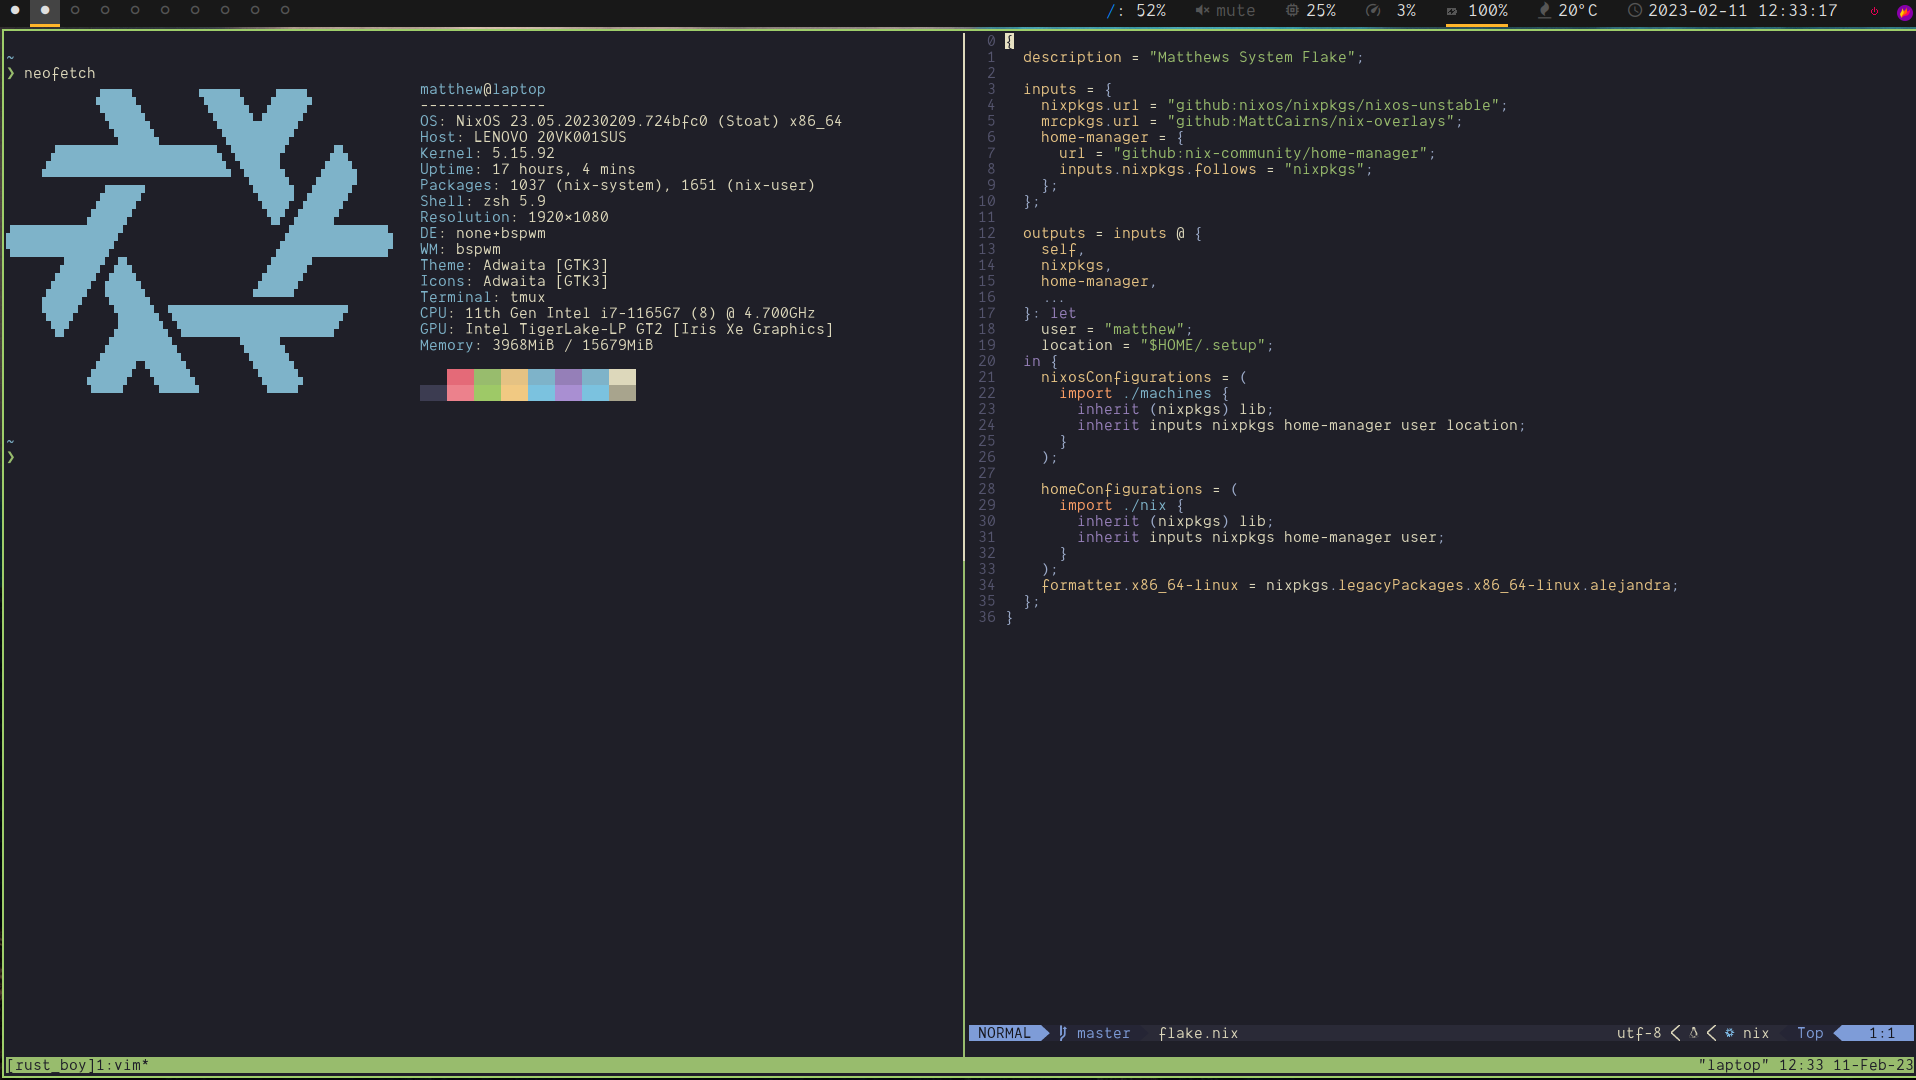Click the empty zsh prompt arrow
Image resolution: width=1916 pixels, height=1080 pixels.
(x=11, y=457)
